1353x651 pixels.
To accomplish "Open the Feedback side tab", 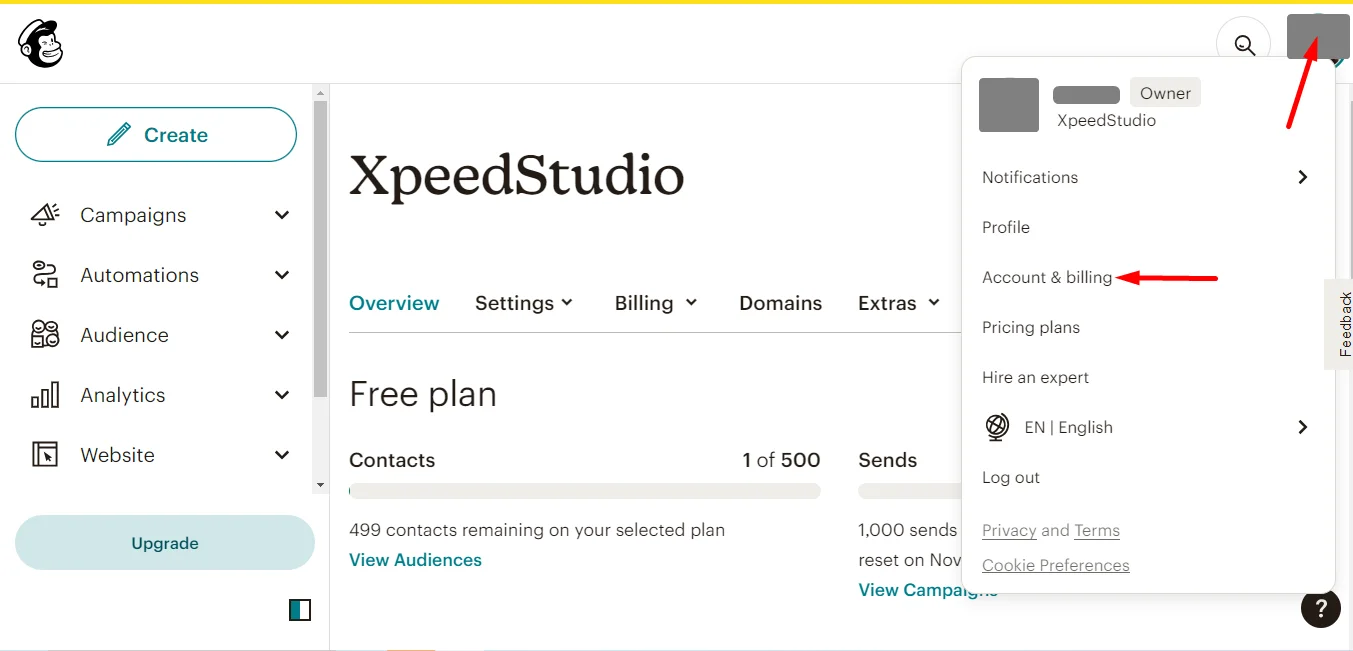I will coord(1339,324).
